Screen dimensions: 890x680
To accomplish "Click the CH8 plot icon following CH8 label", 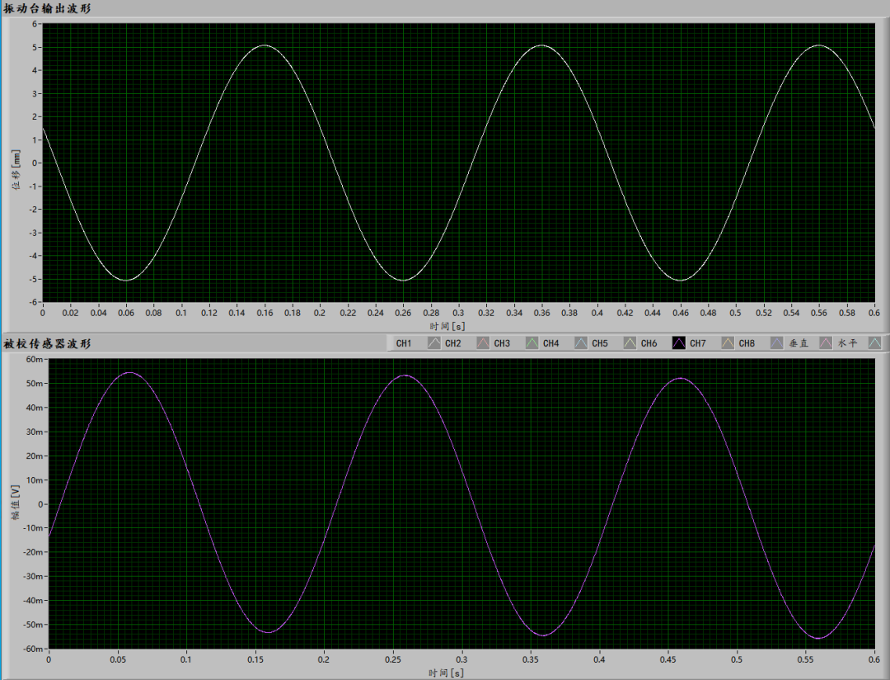I will point(777,343).
